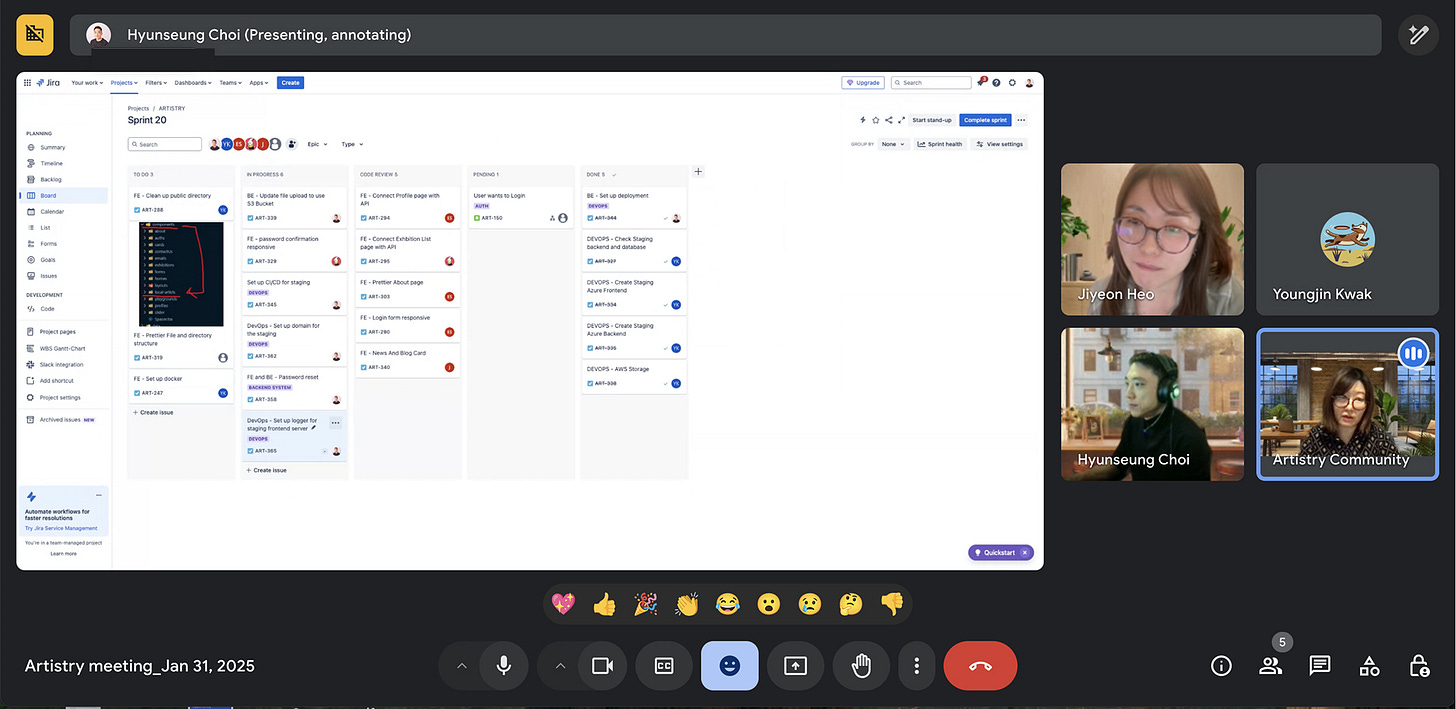1456x709 pixels.
Task: Select Jiyeon Heo's video tile
Action: pyautogui.click(x=1152, y=239)
